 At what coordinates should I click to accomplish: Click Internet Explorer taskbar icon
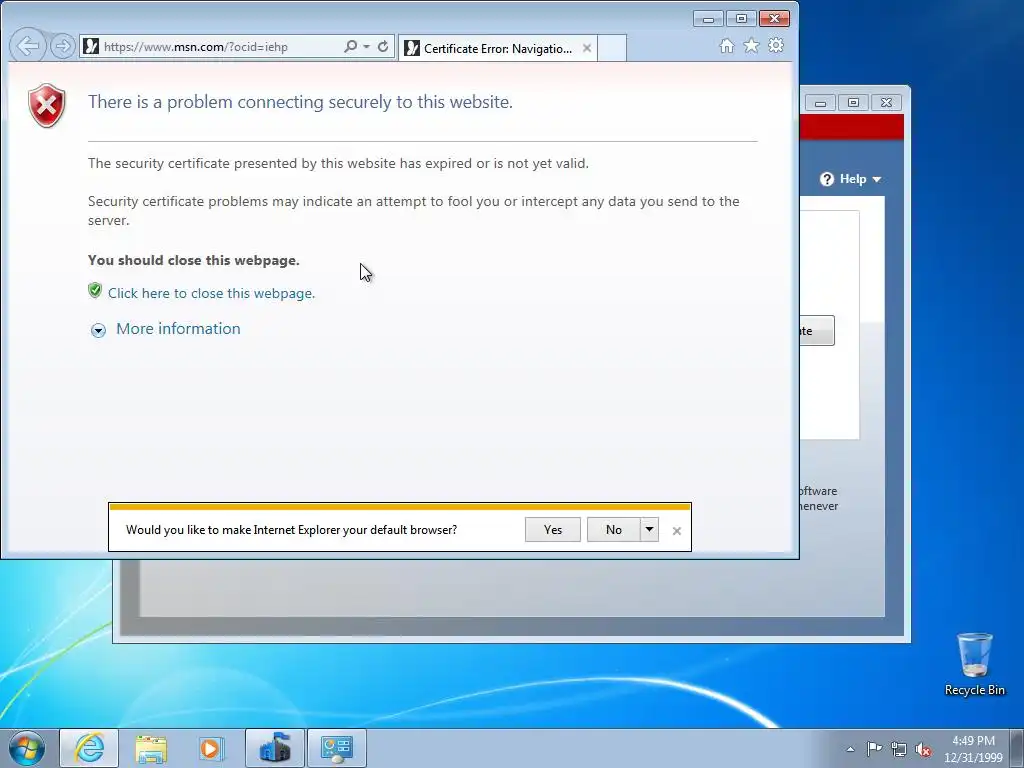(89, 748)
